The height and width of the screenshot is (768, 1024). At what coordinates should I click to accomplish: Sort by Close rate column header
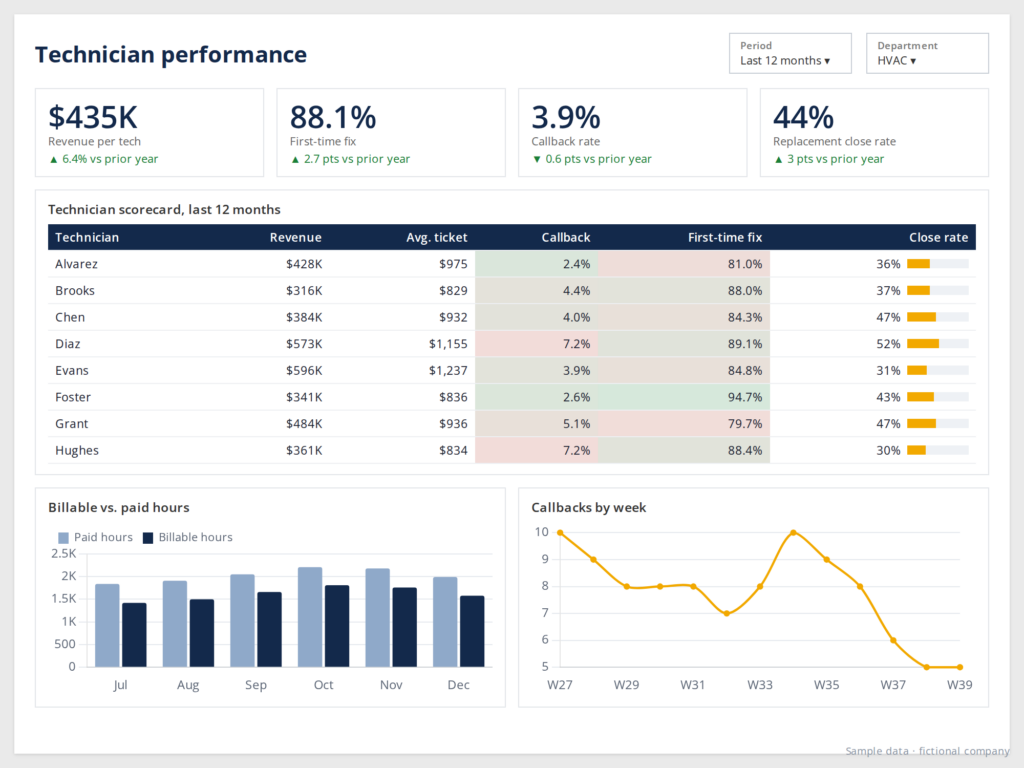tap(938, 237)
